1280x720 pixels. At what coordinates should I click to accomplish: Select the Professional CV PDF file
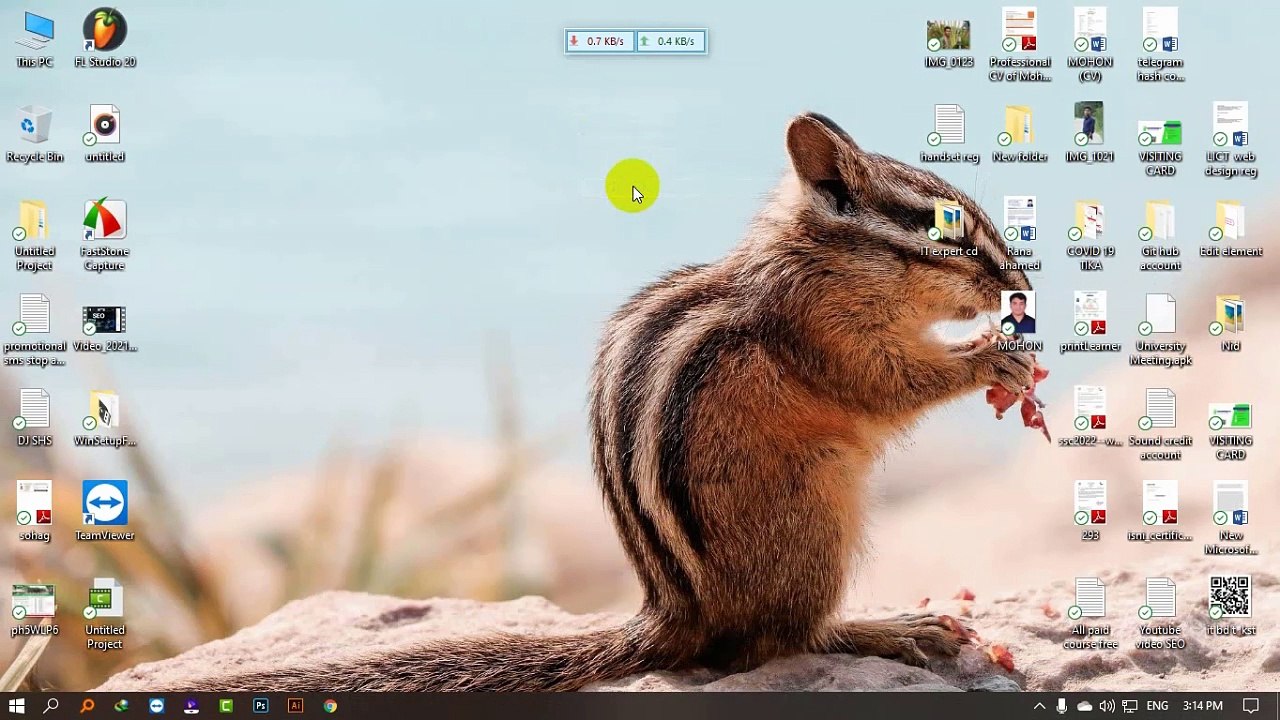[1019, 45]
